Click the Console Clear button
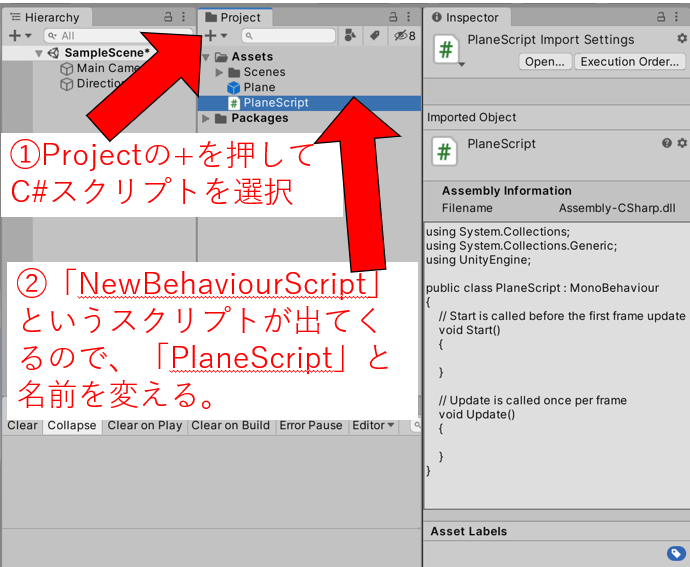Viewport: 690px width, 567px height. tap(22, 425)
